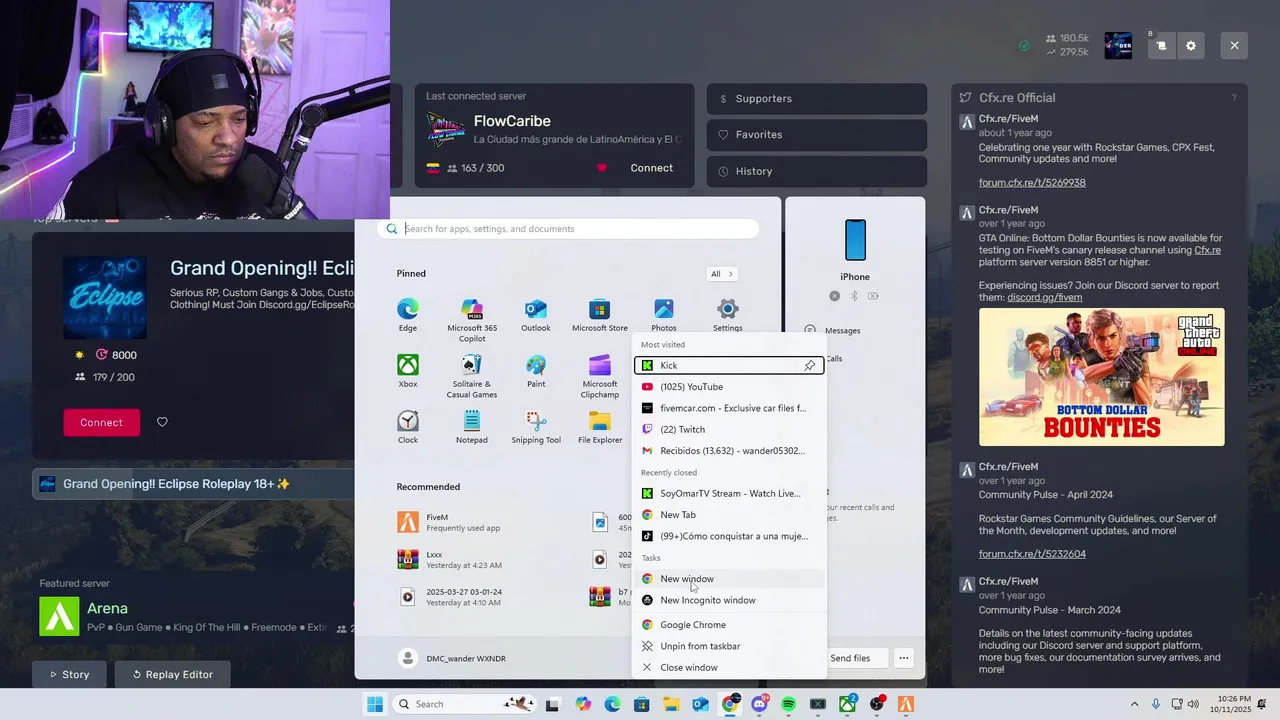
Task: Open the Snipping Tool
Action: pos(536,427)
